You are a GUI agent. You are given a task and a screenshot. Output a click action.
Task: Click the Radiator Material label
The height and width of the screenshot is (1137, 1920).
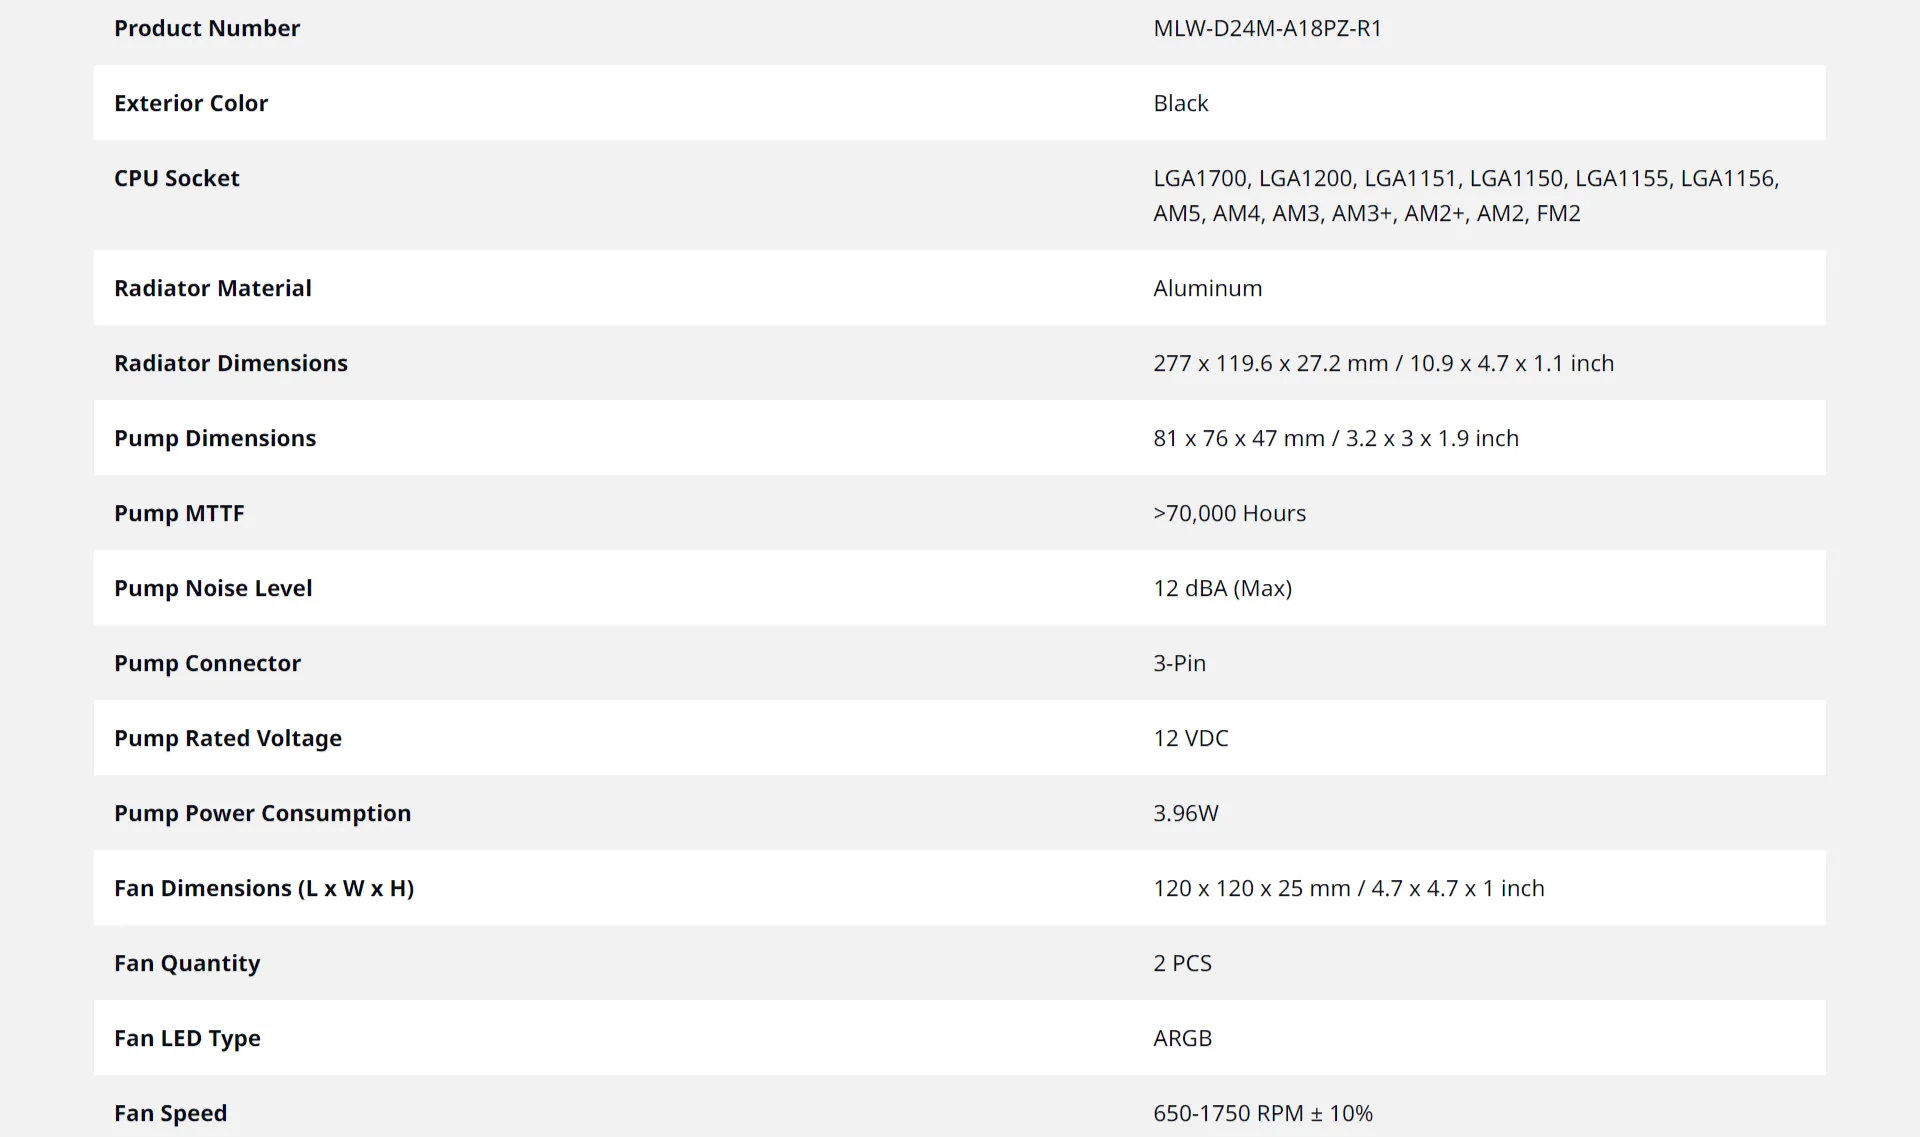(213, 288)
